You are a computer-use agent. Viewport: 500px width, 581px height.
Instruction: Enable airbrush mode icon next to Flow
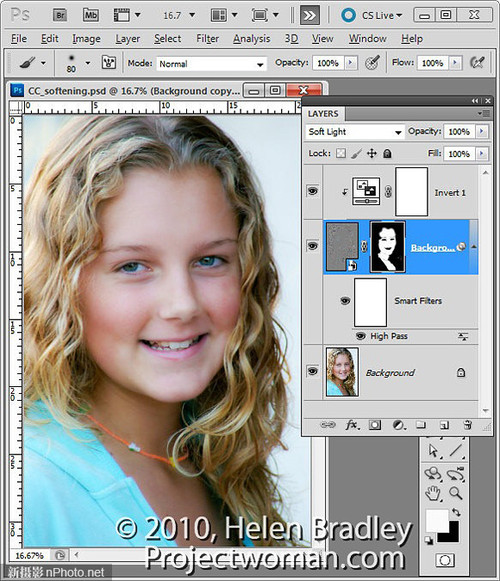pos(477,63)
